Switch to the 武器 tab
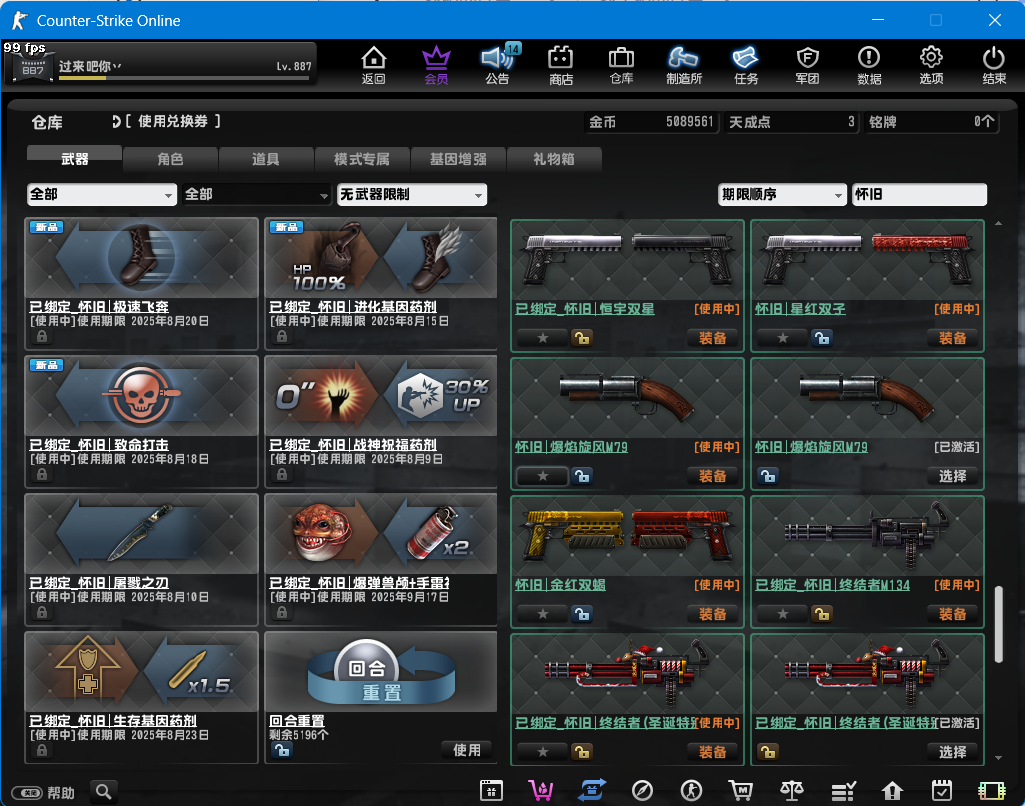Image resolution: width=1025 pixels, height=806 pixels. 75,159
